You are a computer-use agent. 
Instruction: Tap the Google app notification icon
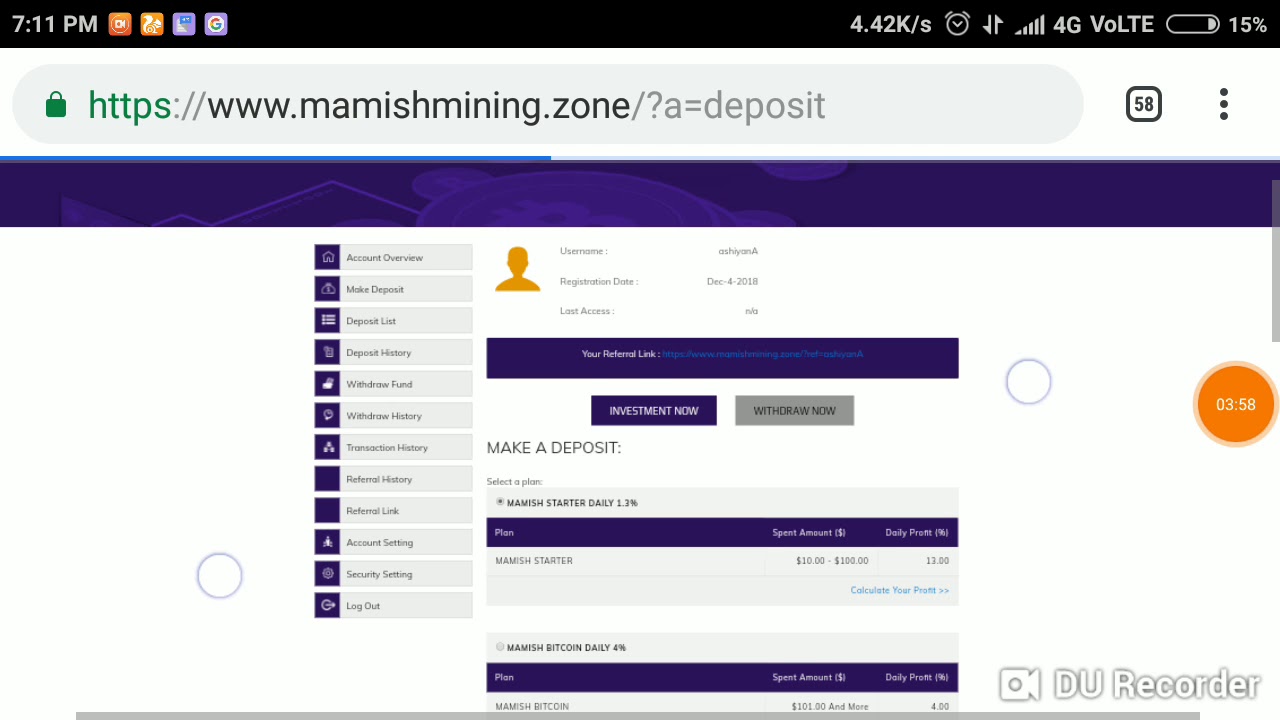(216, 24)
